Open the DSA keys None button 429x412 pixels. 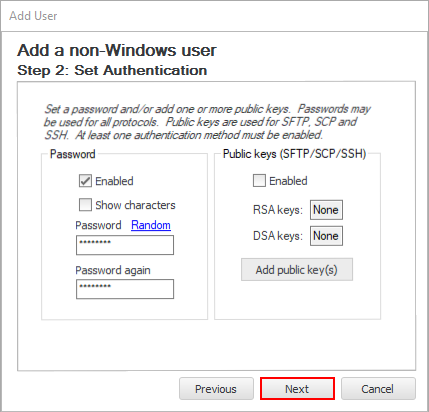(326, 236)
